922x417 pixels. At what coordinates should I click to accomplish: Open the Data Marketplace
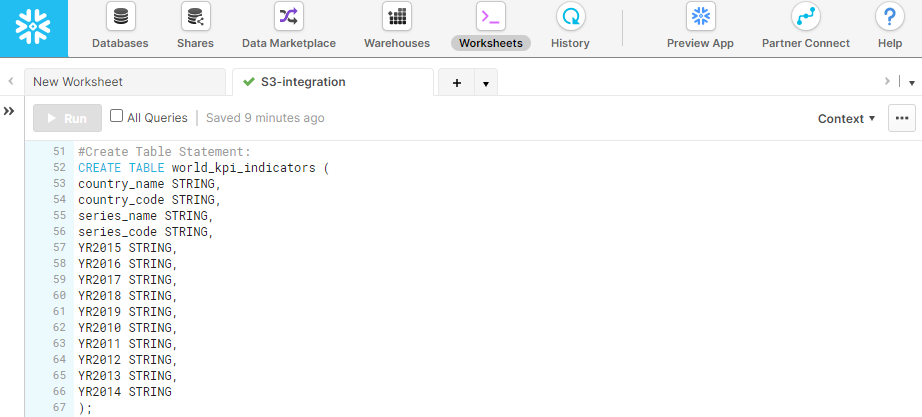click(288, 28)
